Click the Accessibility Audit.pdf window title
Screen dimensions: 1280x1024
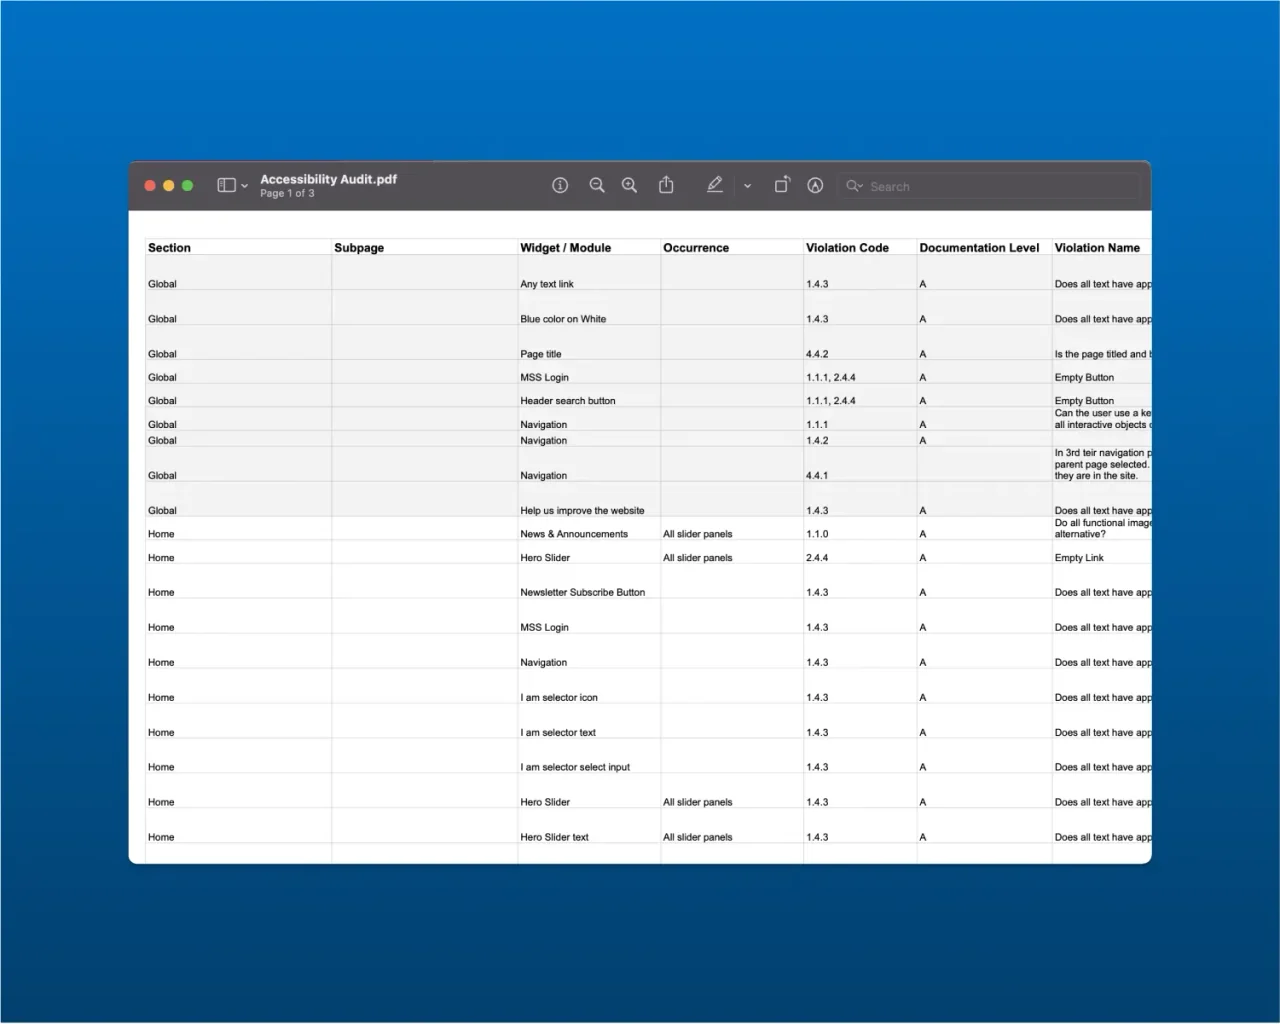tap(328, 179)
